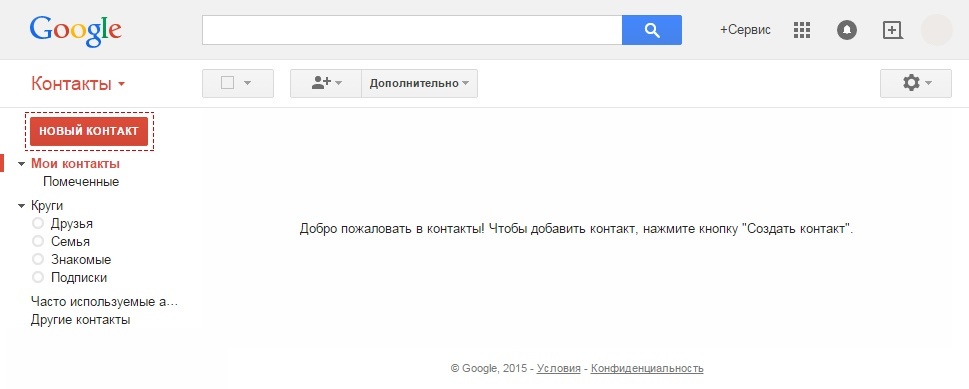The height and width of the screenshot is (389, 969).
Task: Open the Дополнительно dropdown
Action: point(420,83)
